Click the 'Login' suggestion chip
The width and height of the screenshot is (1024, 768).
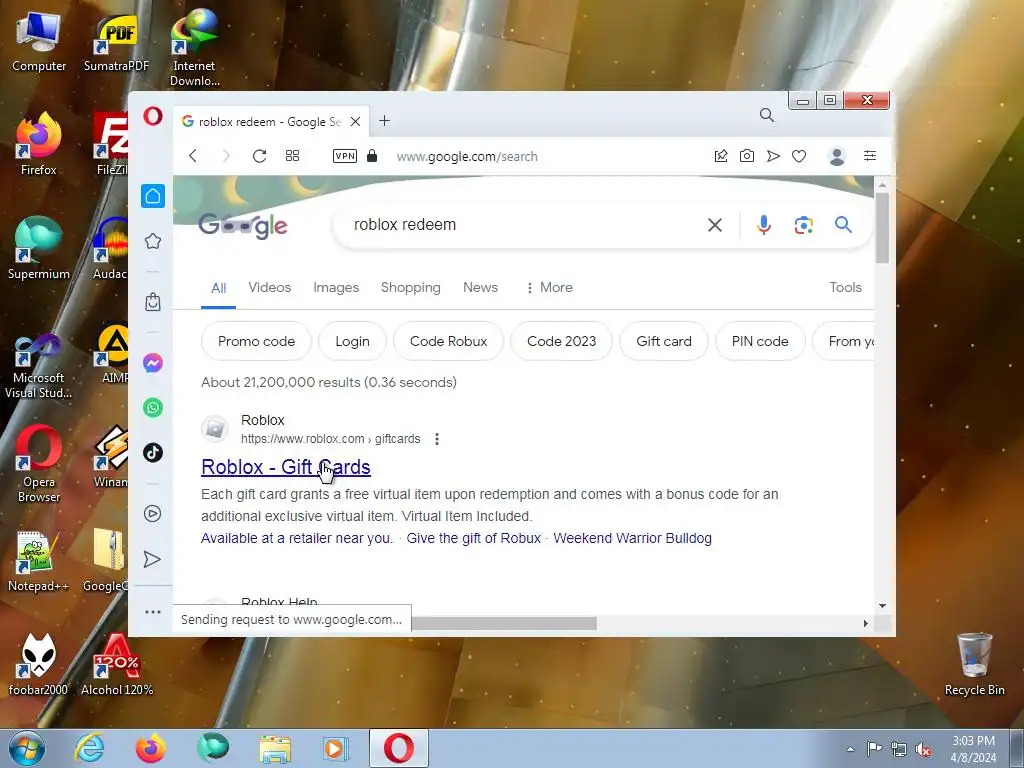[x=353, y=341]
